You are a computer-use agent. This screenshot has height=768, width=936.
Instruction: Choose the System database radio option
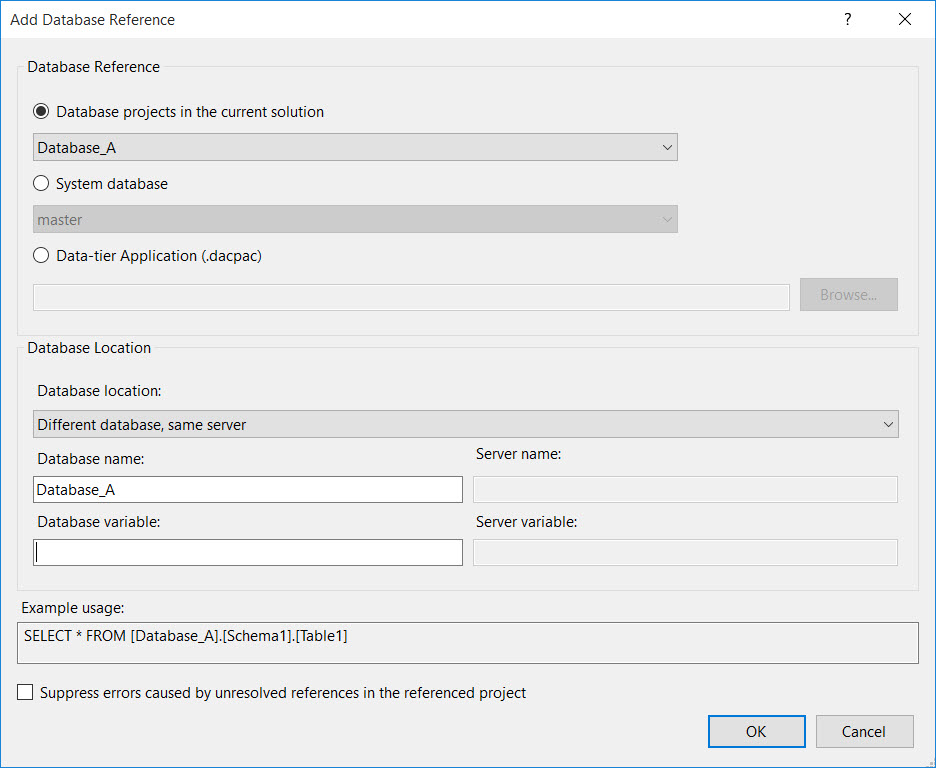coord(41,184)
